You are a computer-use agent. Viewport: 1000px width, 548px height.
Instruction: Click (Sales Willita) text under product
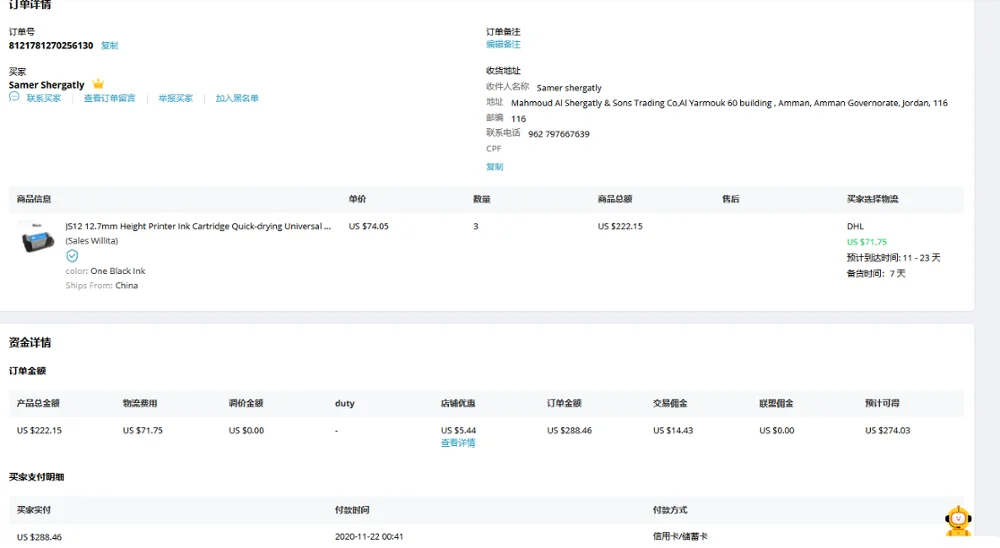(x=92, y=241)
